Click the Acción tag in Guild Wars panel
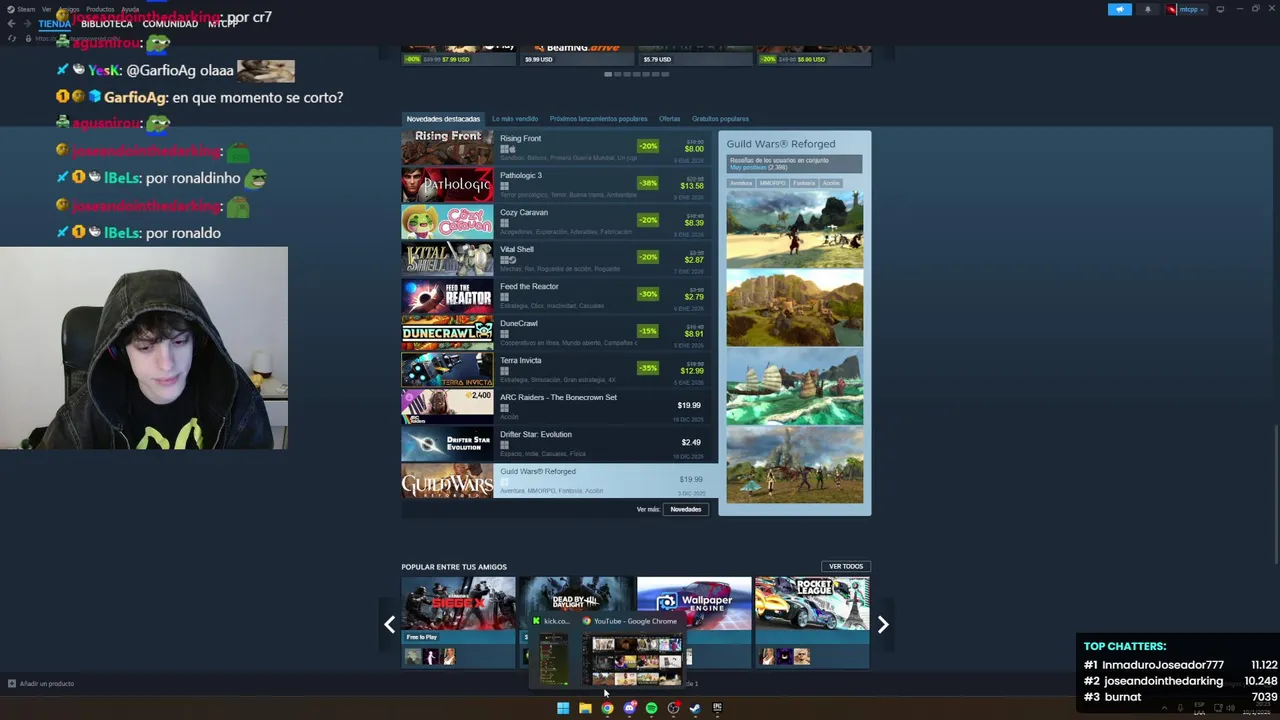The height and width of the screenshot is (720, 1280). [x=831, y=183]
